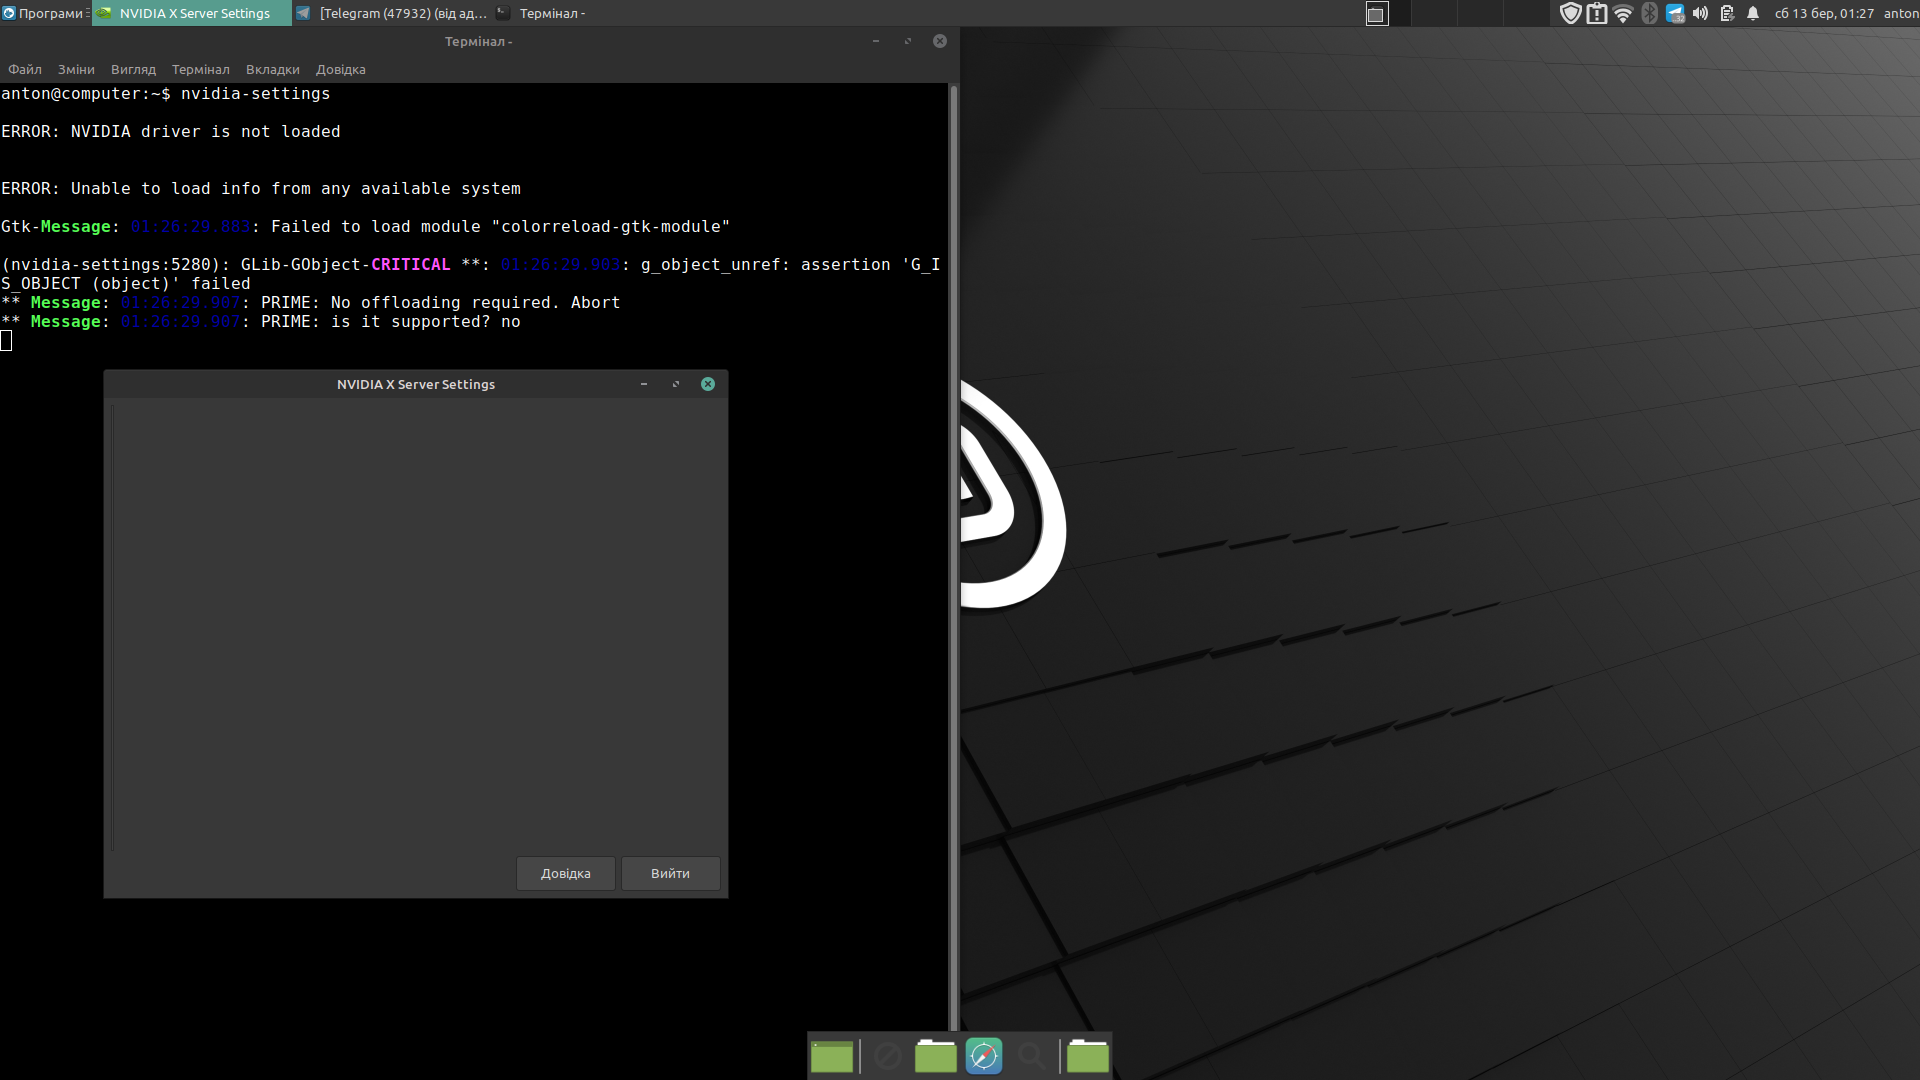Maximize the Термінал window
The height and width of the screenshot is (1080, 1920).
(908, 41)
